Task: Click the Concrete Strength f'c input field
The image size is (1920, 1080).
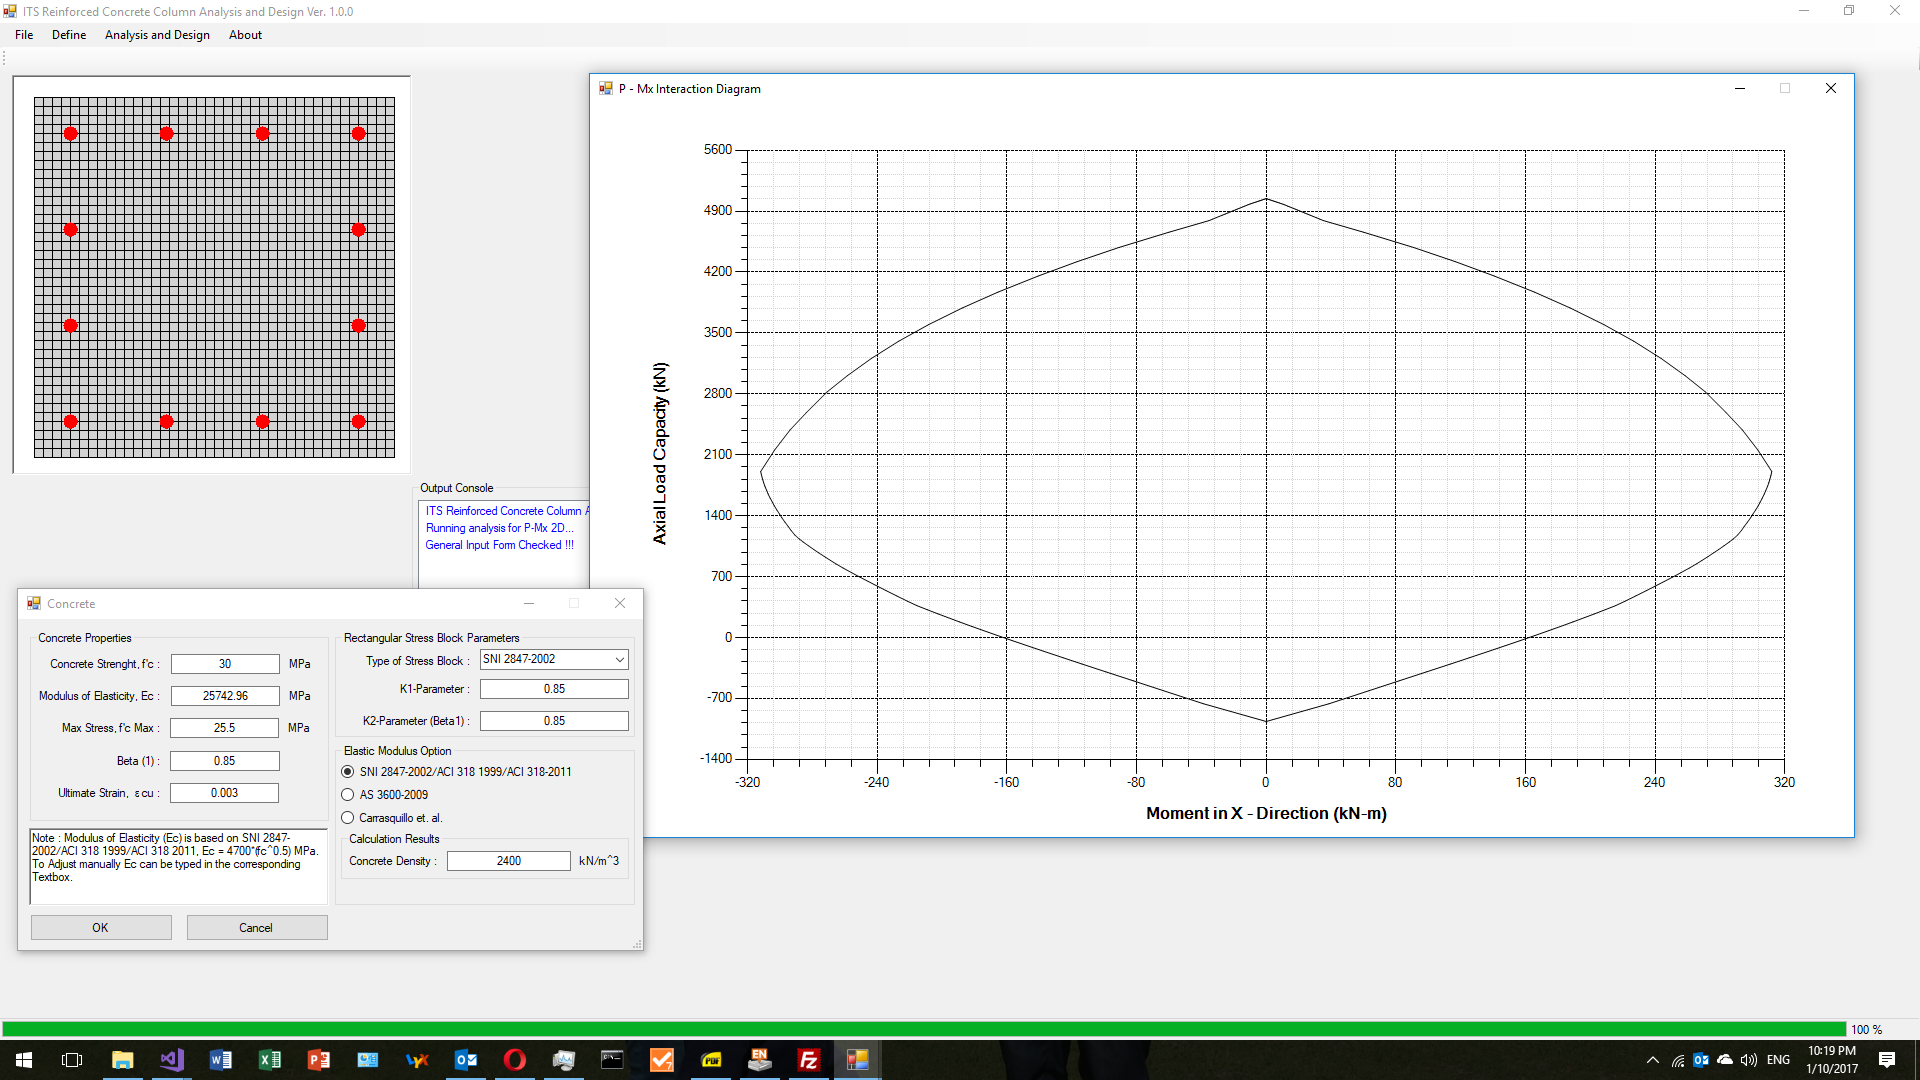Action: click(x=225, y=664)
